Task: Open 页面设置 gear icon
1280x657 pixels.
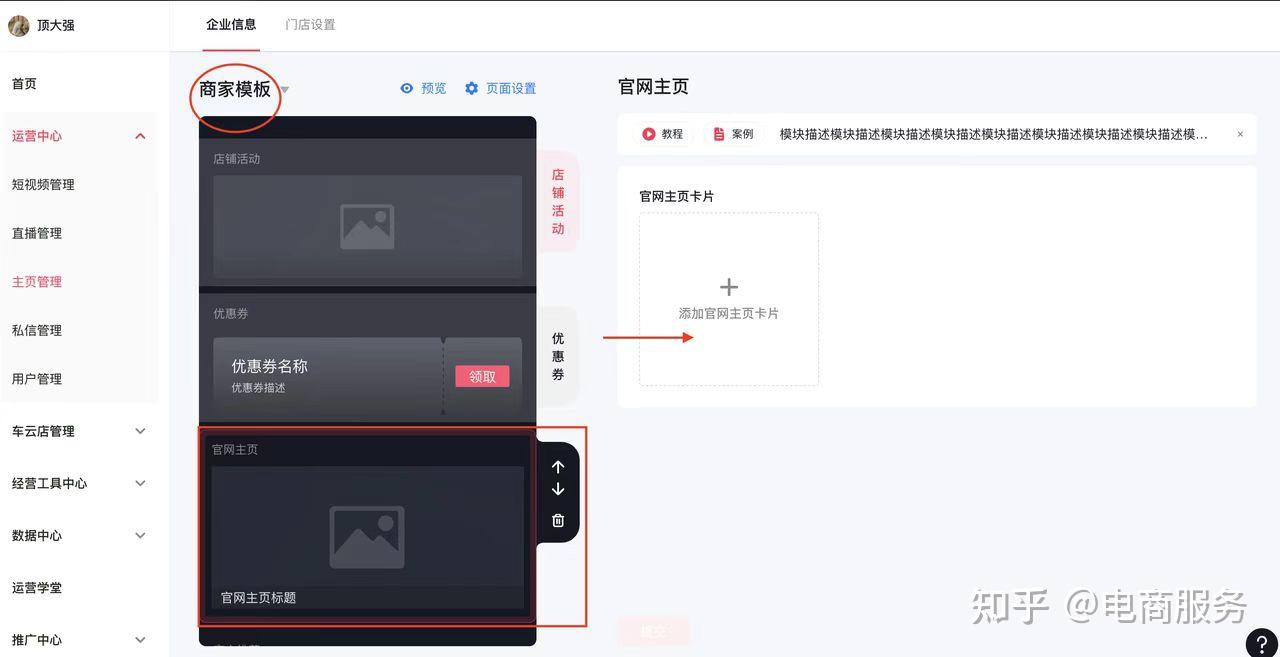Action: pyautogui.click(x=472, y=88)
